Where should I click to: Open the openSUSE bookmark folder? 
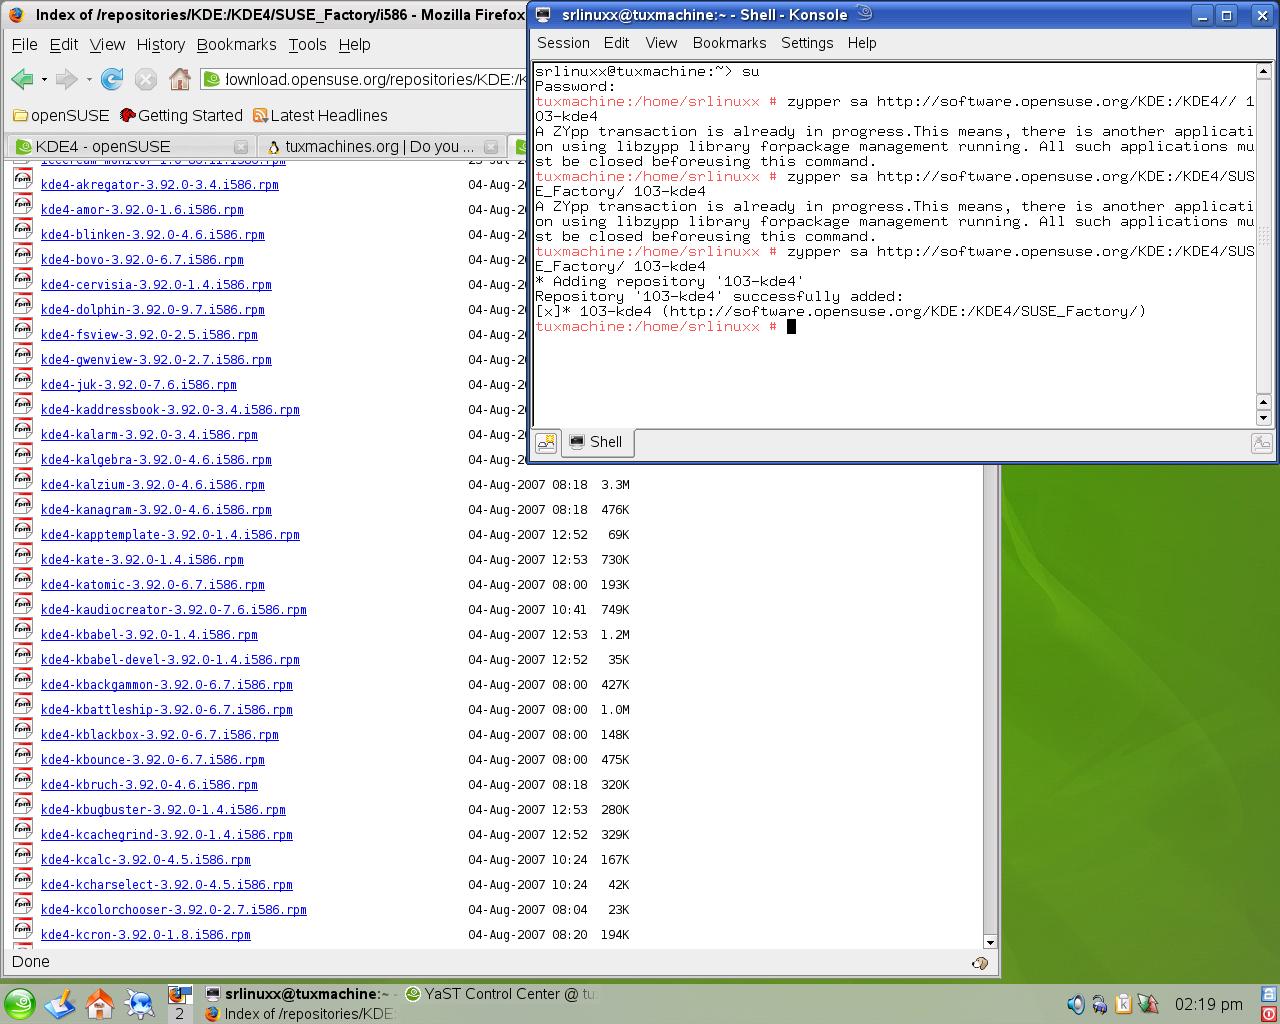pyautogui.click(x=61, y=115)
